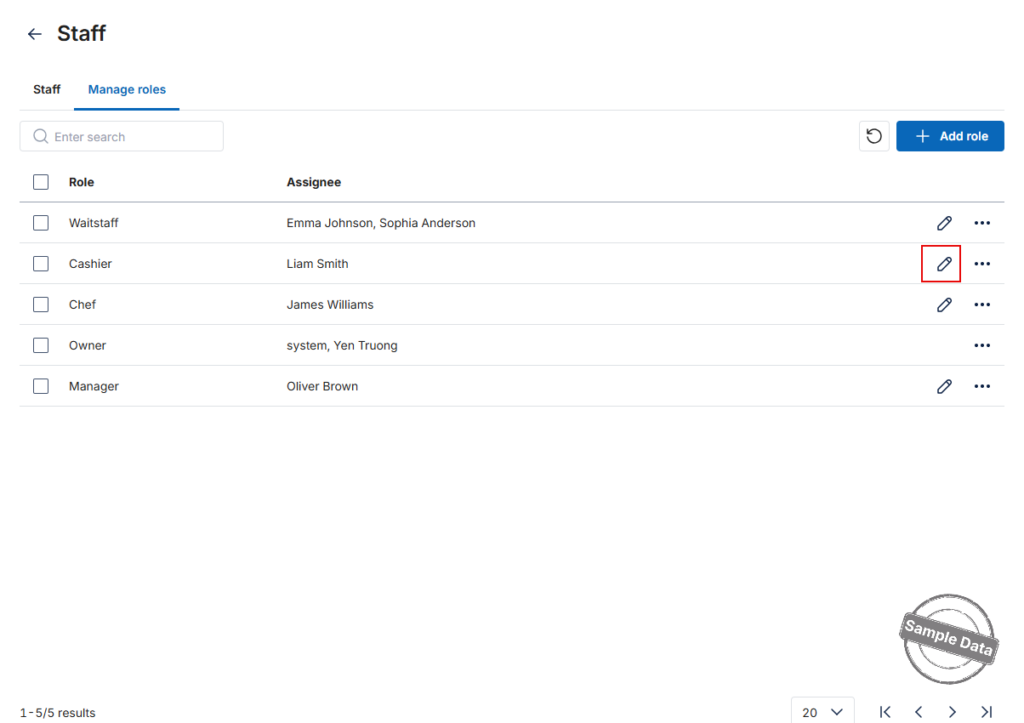Viewport: 1024px width, 723px height.
Task: Click the Add role button
Action: click(x=950, y=136)
